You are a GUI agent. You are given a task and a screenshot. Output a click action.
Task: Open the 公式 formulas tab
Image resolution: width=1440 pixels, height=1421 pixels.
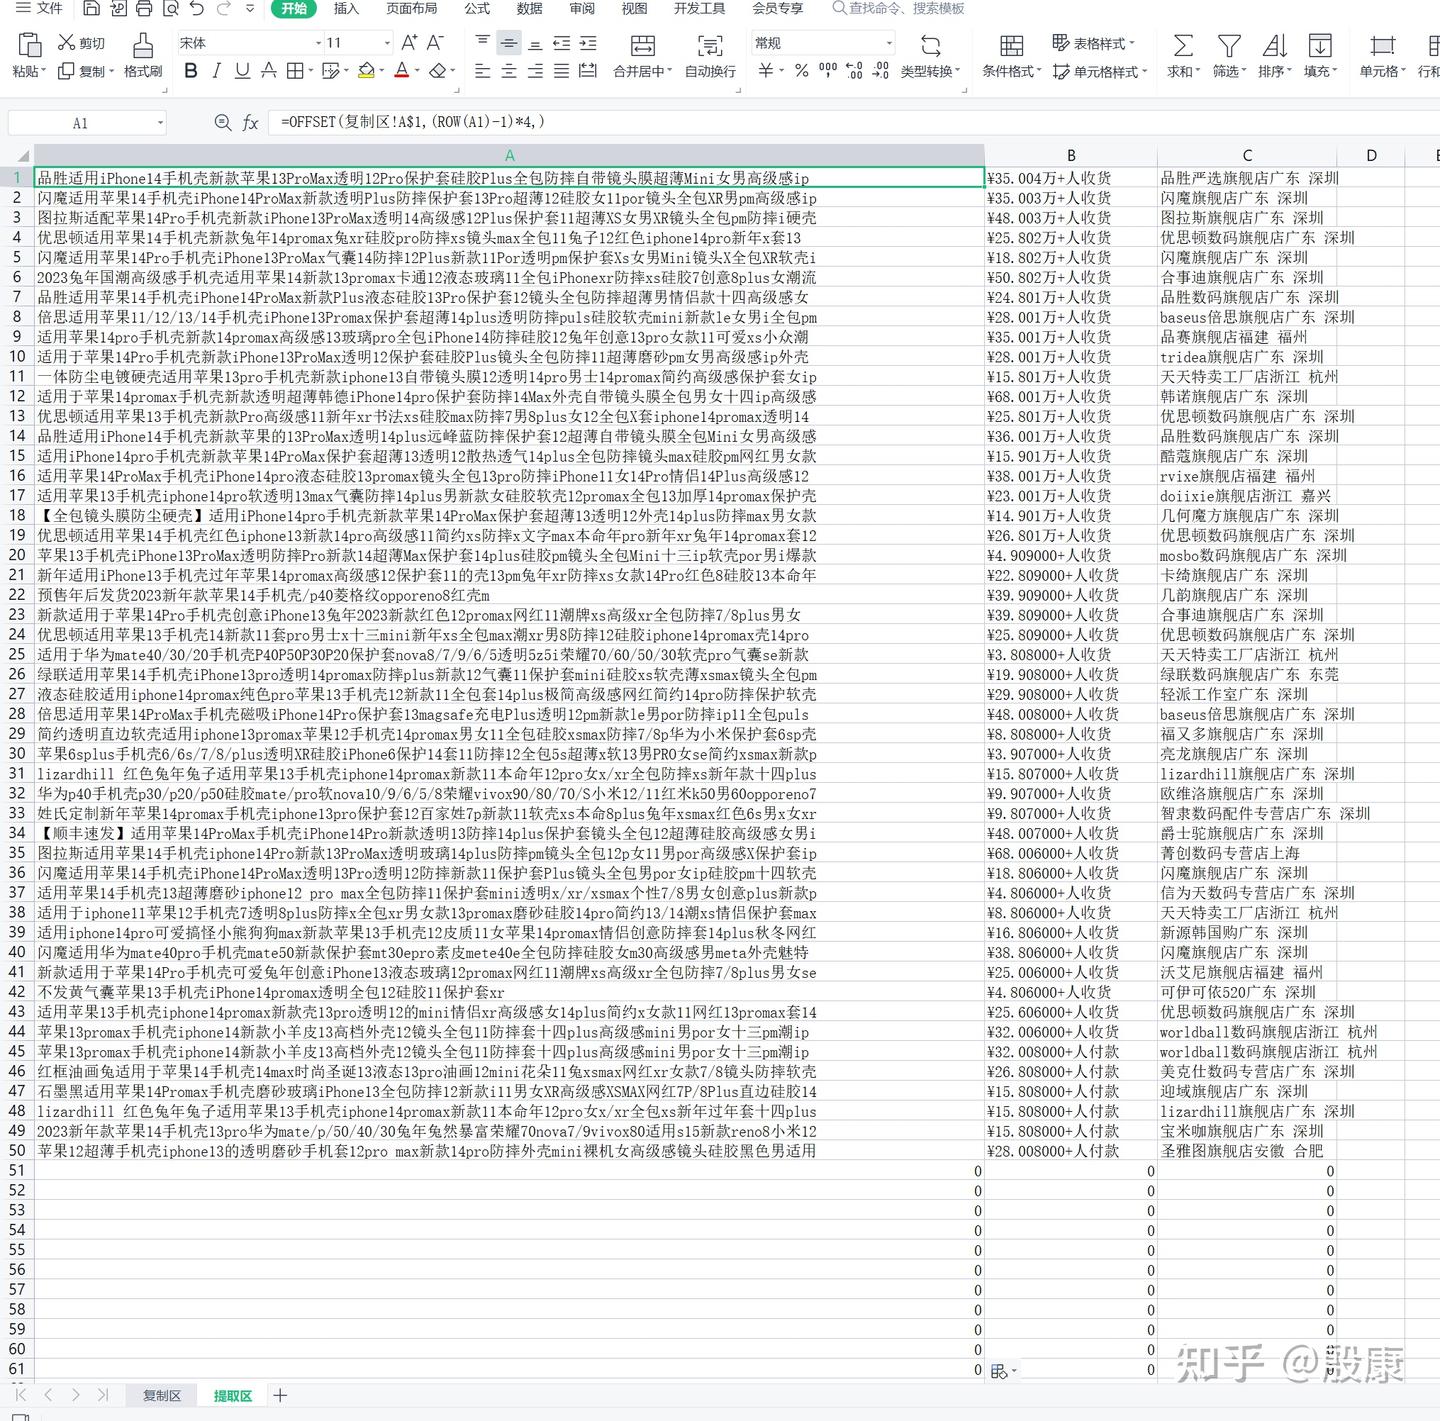(x=477, y=8)
